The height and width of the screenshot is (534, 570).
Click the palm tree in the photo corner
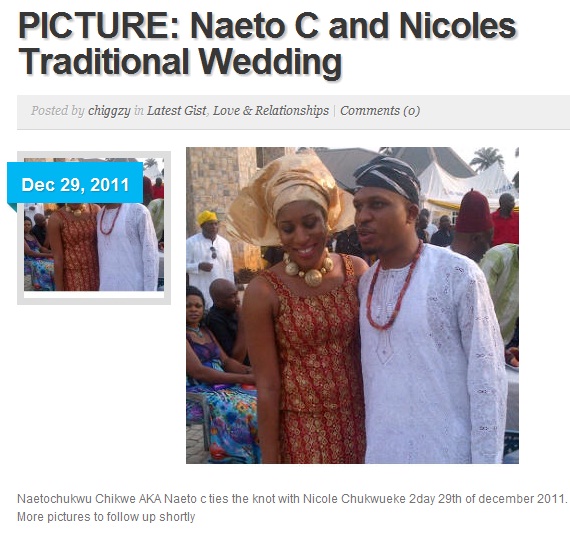click(487, 158)
